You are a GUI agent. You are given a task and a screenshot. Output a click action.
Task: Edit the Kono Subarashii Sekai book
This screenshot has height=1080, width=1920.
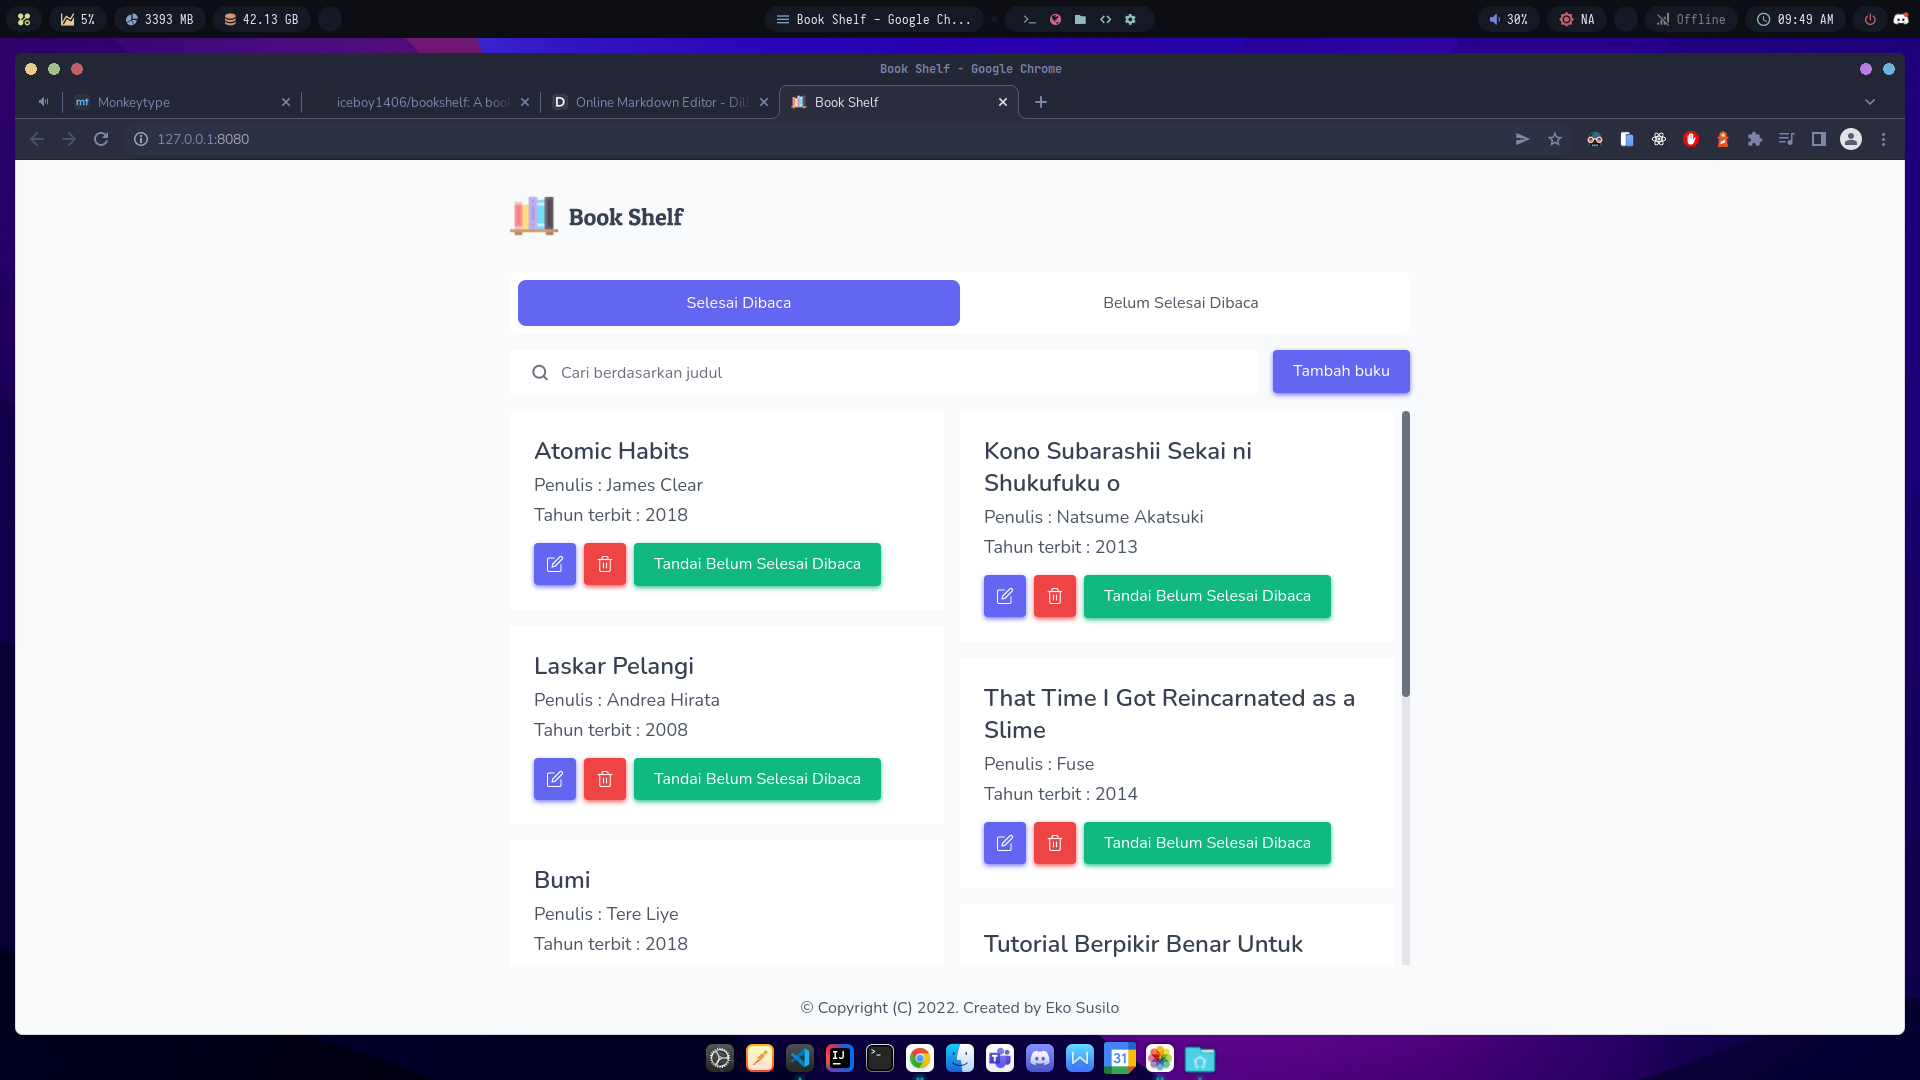1005,596
